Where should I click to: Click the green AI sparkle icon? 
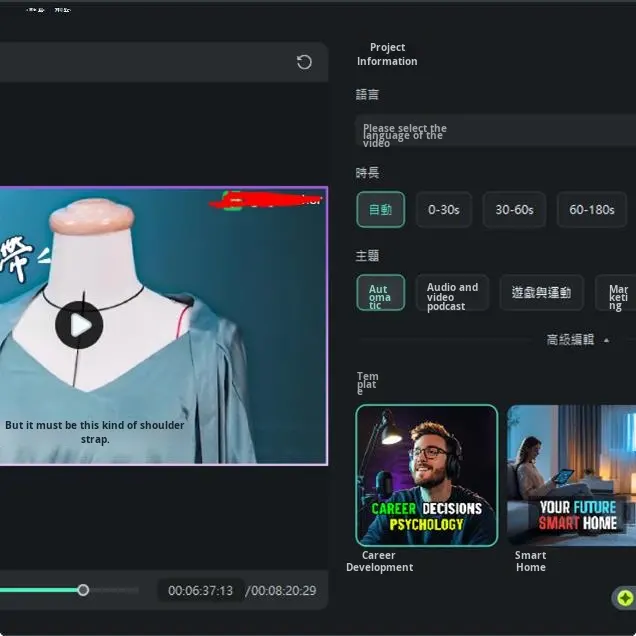625,598
